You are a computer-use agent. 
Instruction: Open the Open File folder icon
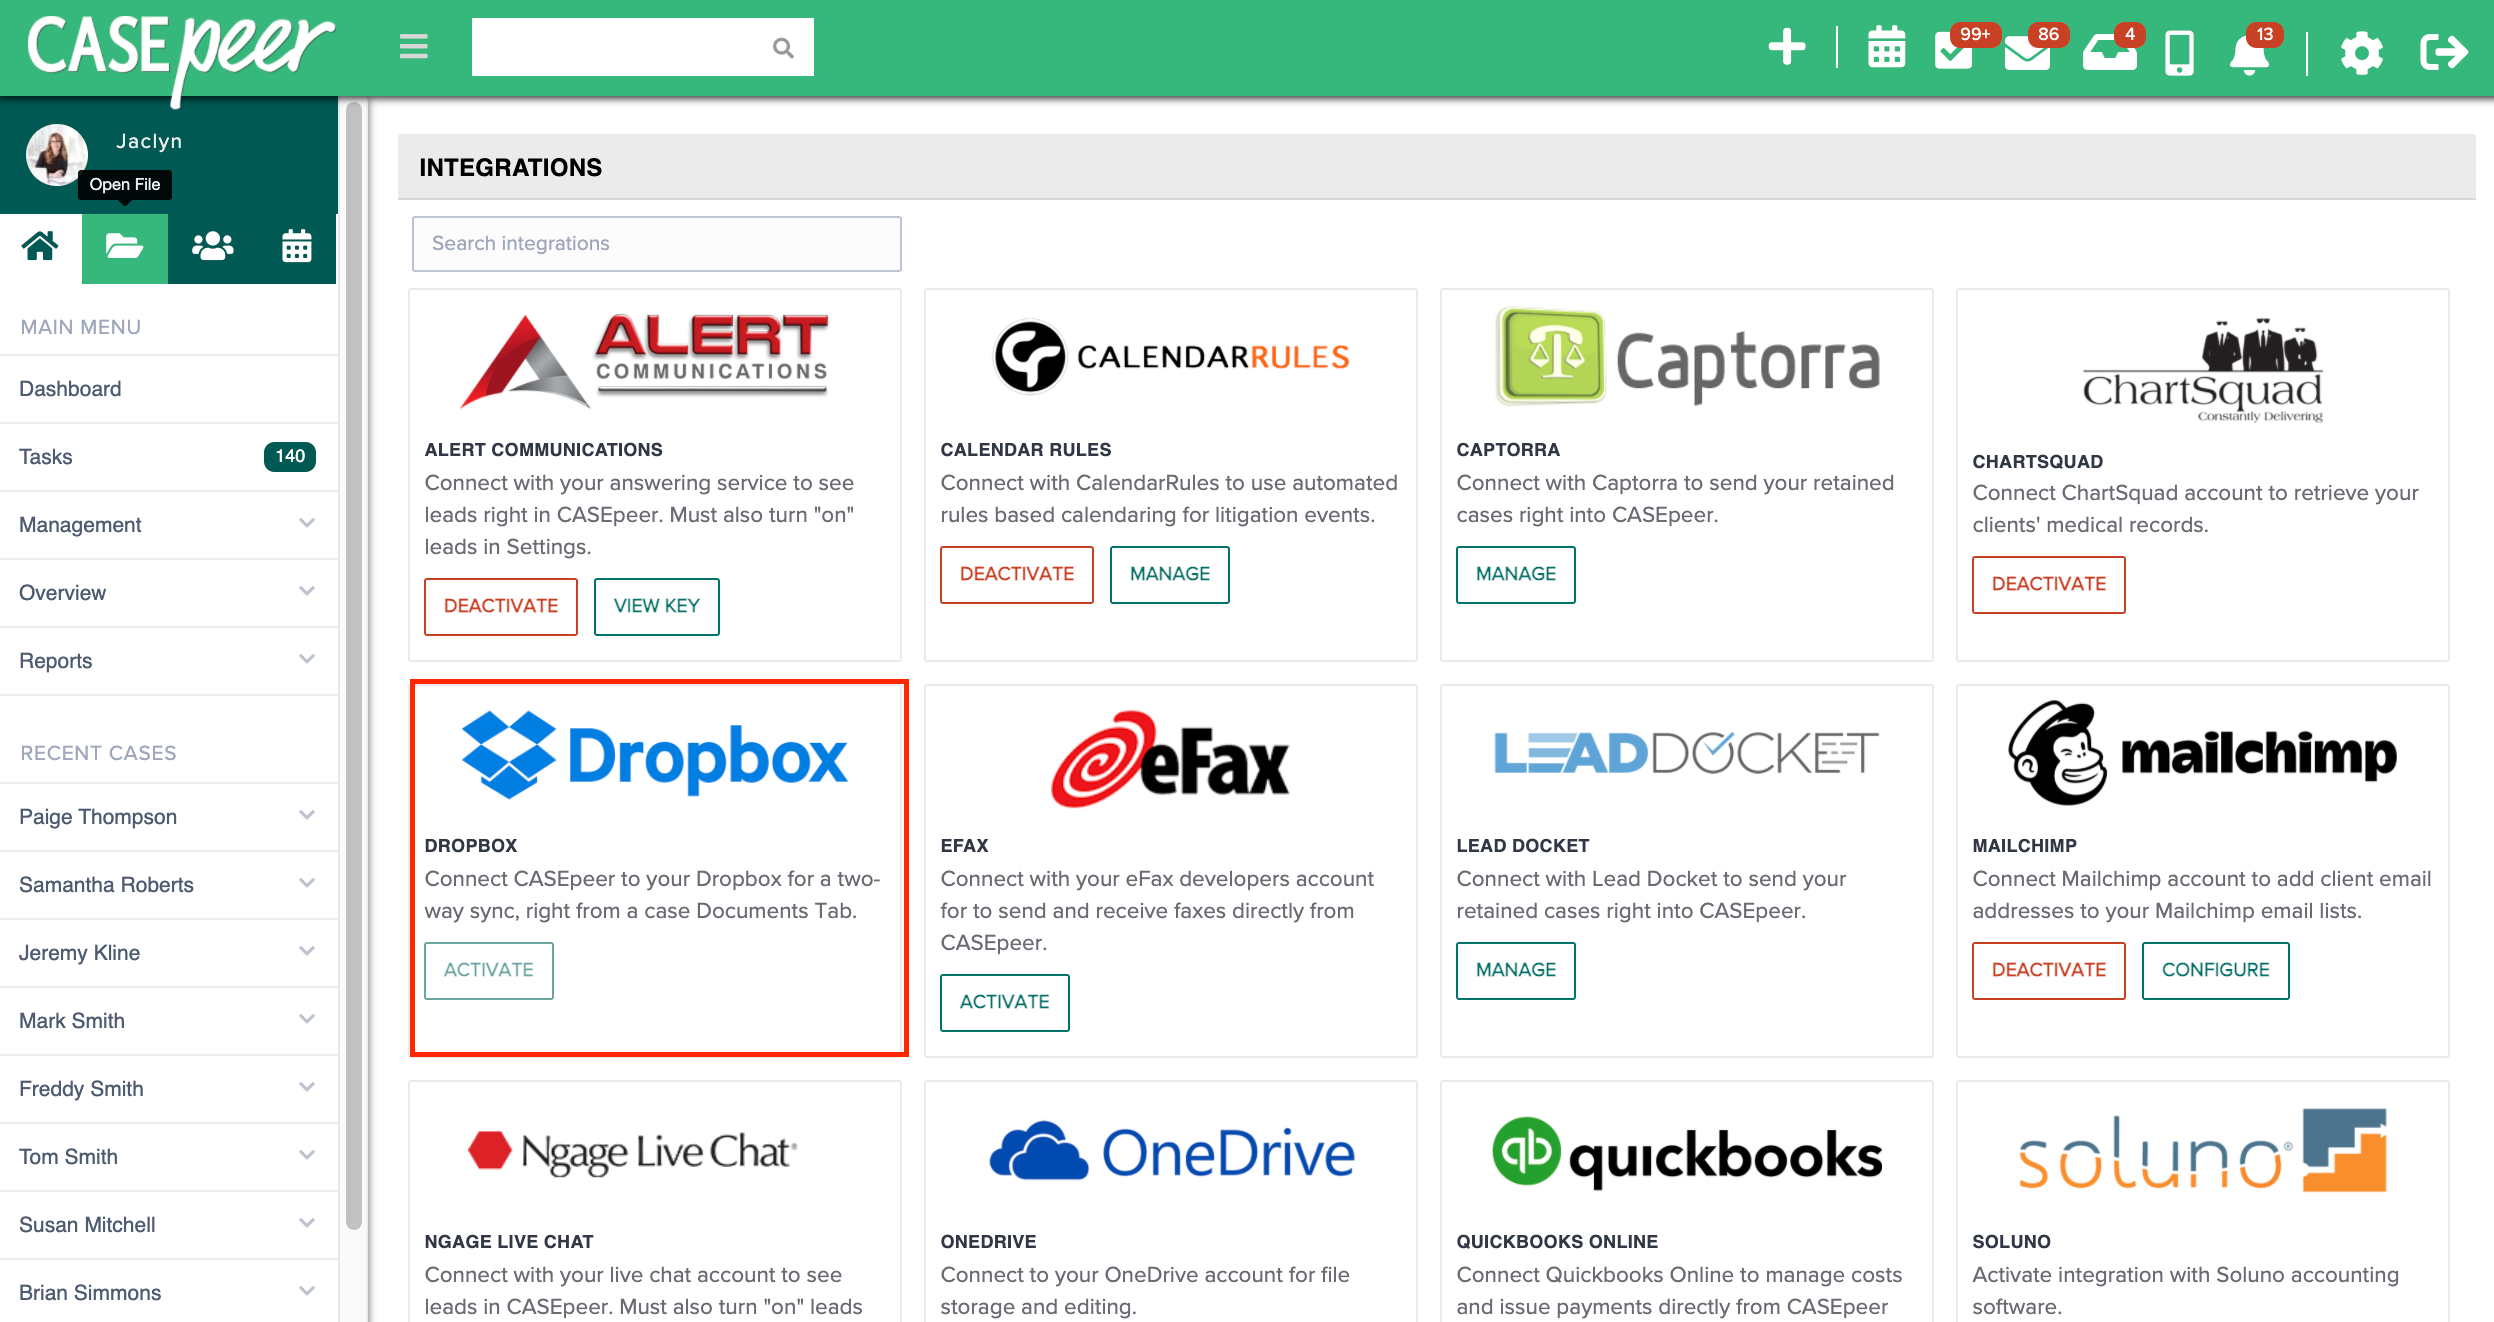point(125,244)
